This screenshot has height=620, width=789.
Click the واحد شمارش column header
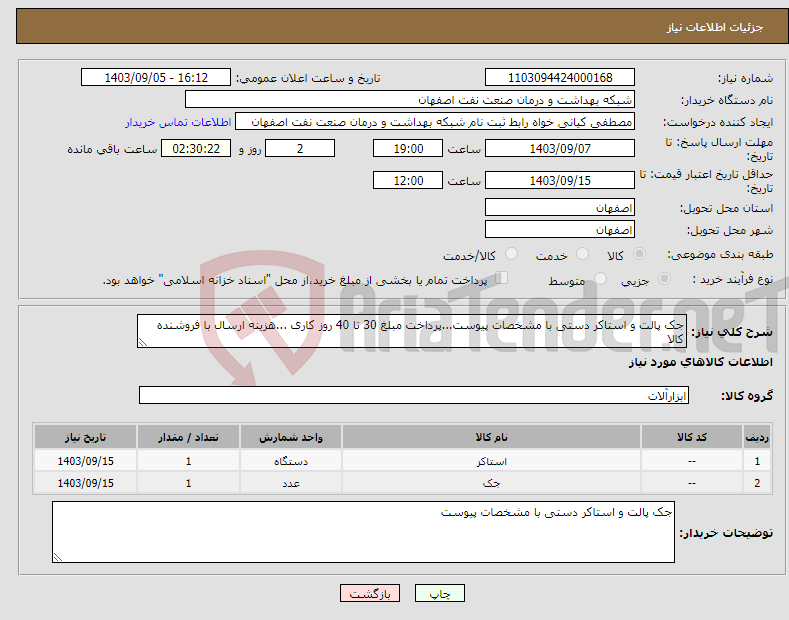tap(291, 437)
